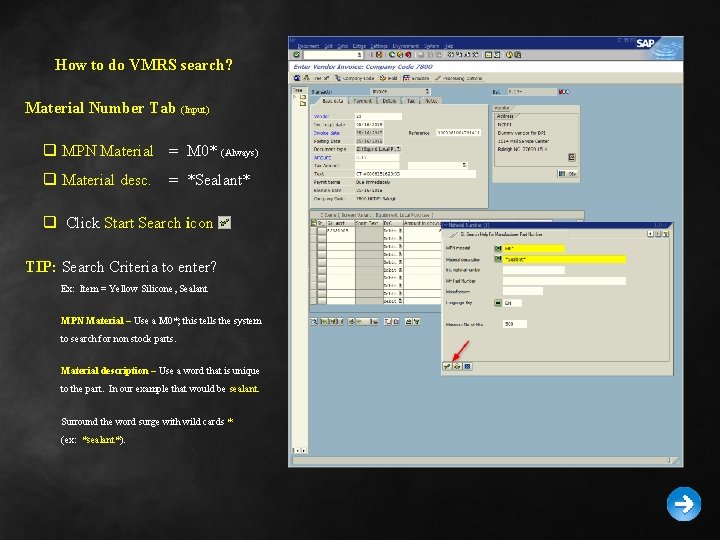Switch to the Tax tab
This screenshot has width=720, height=540.
411,101
